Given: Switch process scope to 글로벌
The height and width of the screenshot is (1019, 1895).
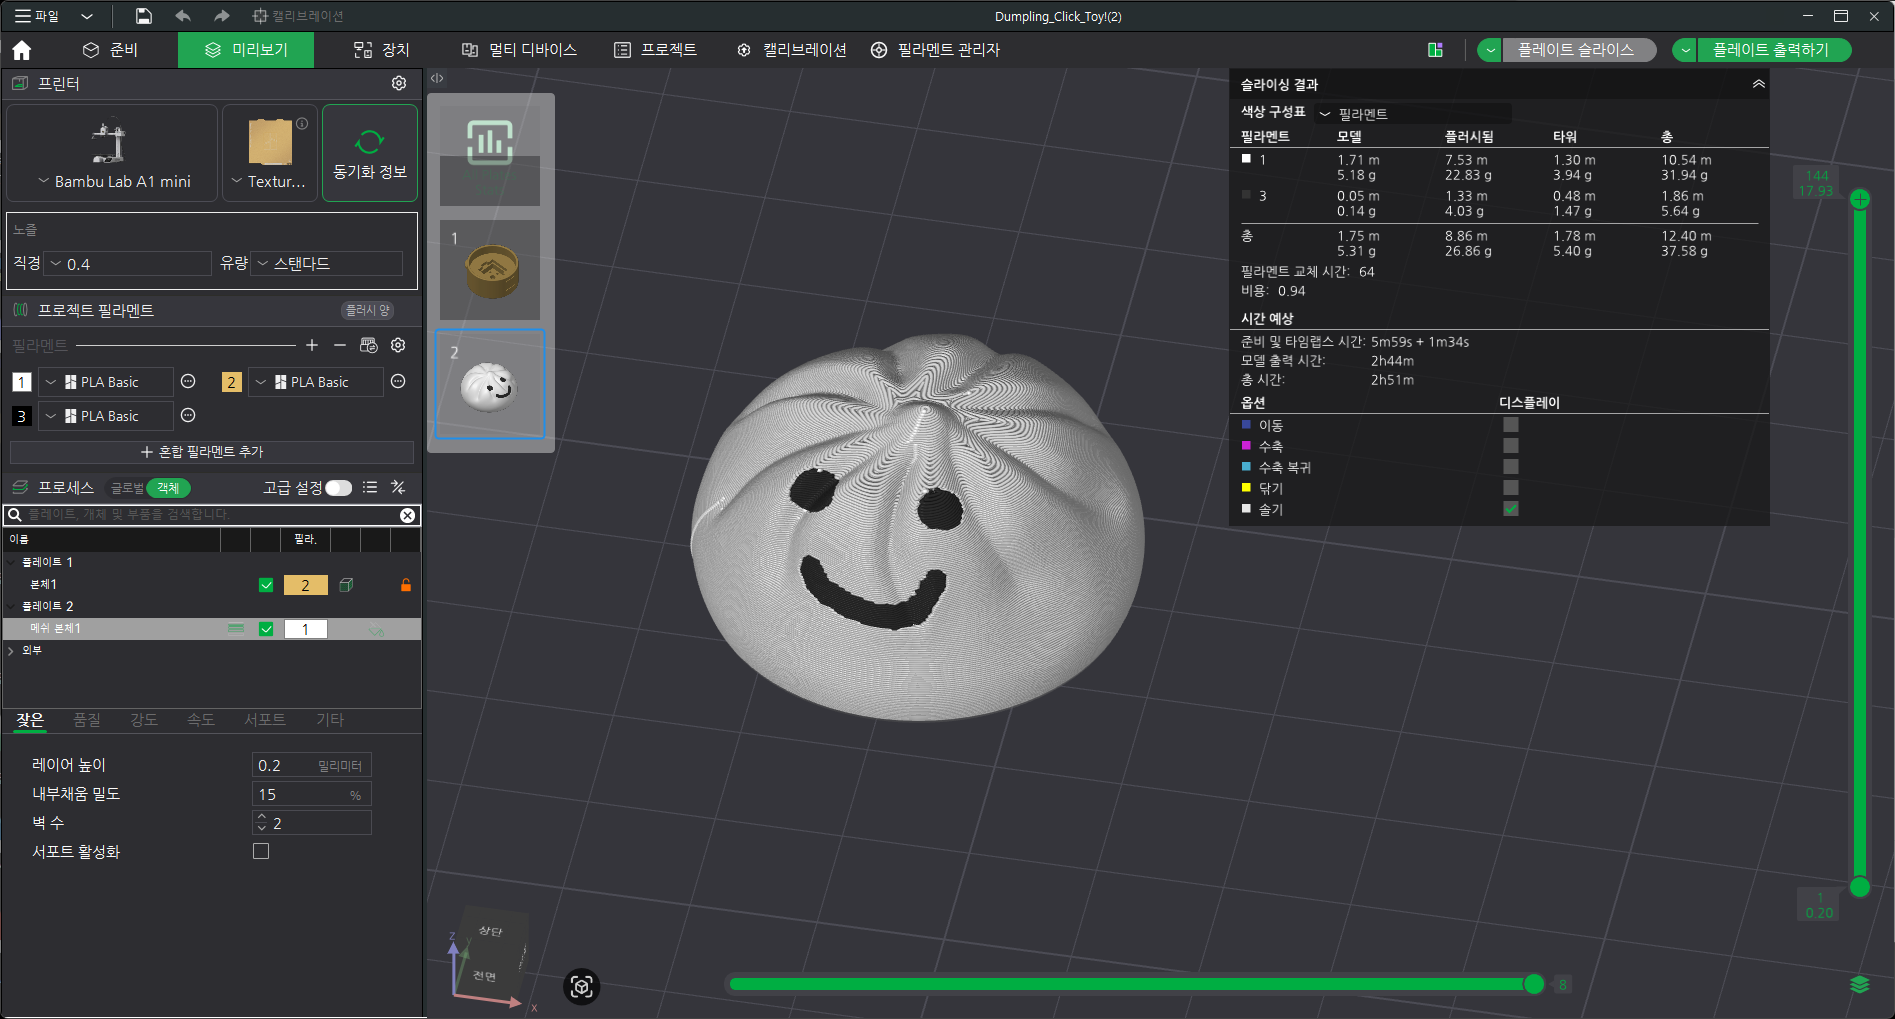Looking at the screenshot, I should click(x=127, y=488).
